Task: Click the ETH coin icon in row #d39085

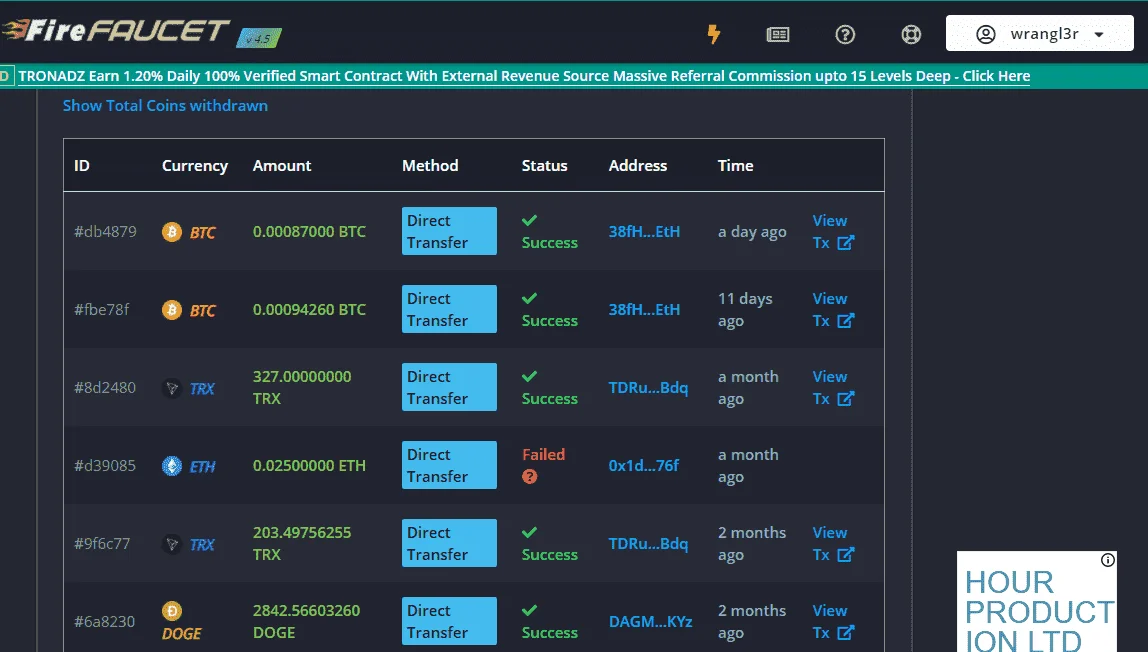Action: point(171,466)
